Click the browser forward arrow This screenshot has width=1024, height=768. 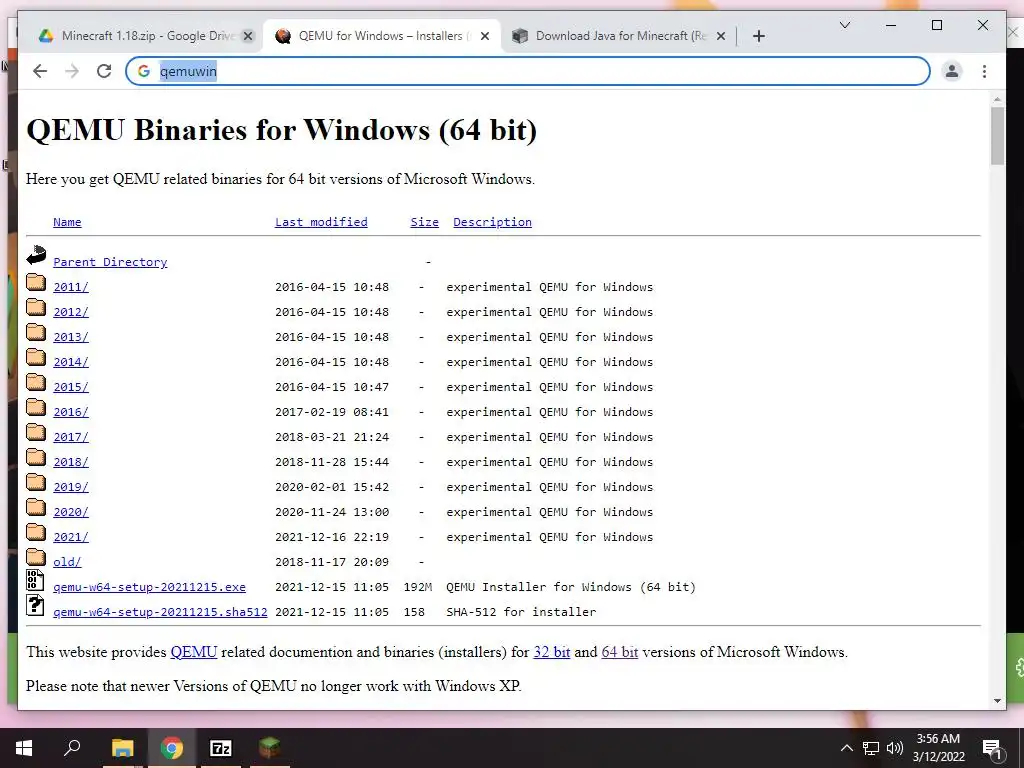[72, 71]
